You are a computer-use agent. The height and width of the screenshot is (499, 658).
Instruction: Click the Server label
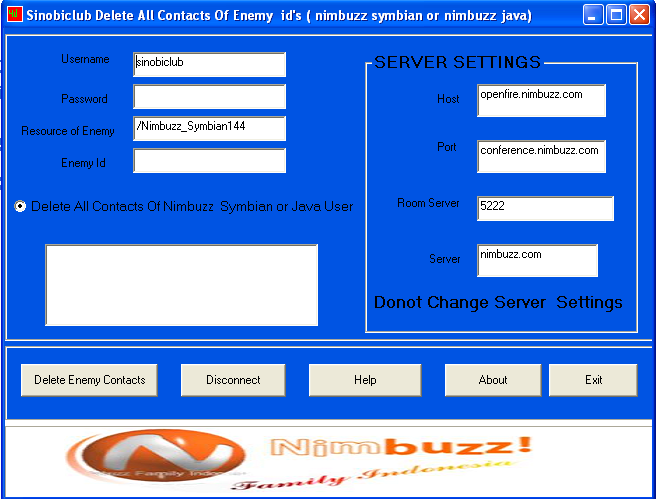(x=444, y=259)
